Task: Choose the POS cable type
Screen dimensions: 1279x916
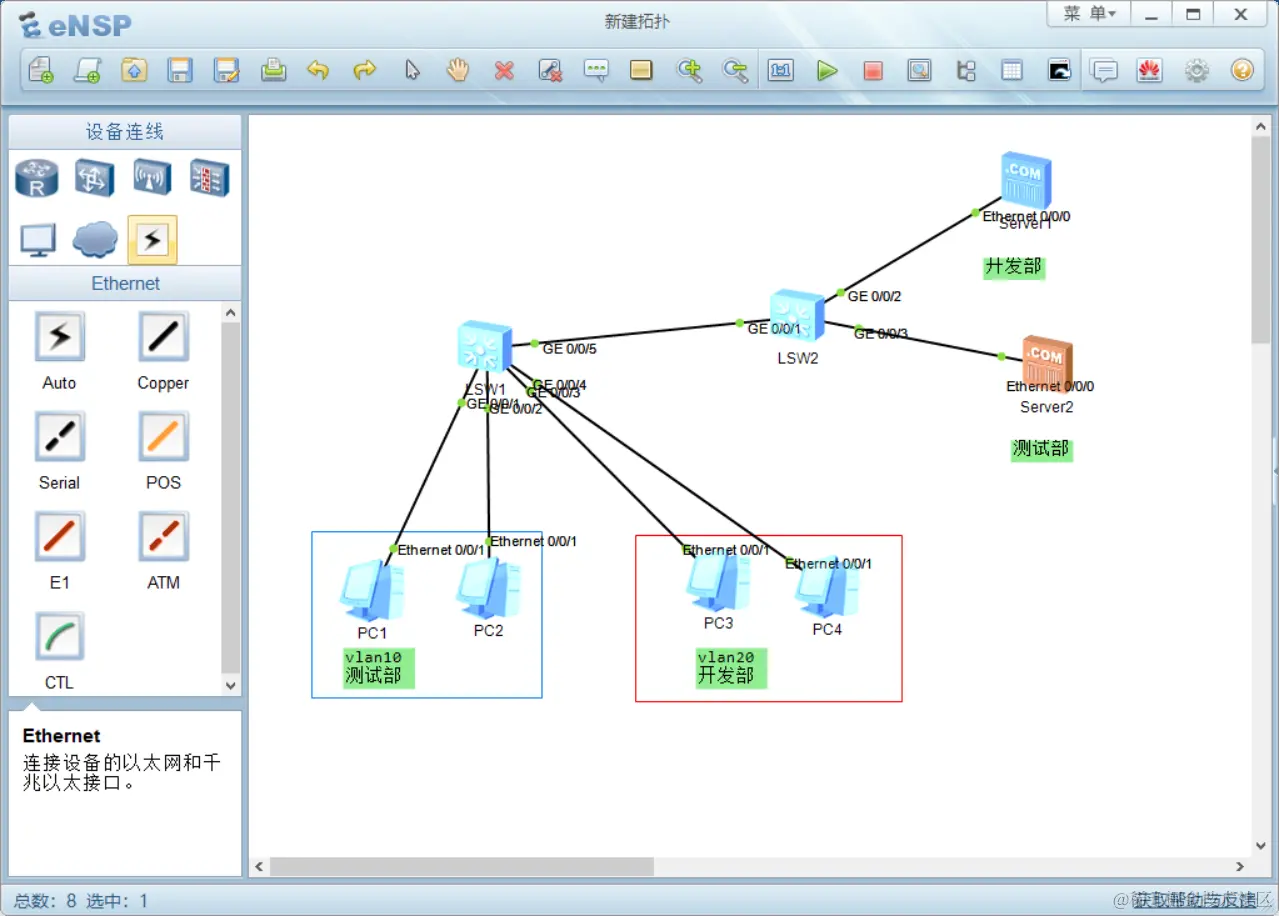Action: 163,437
